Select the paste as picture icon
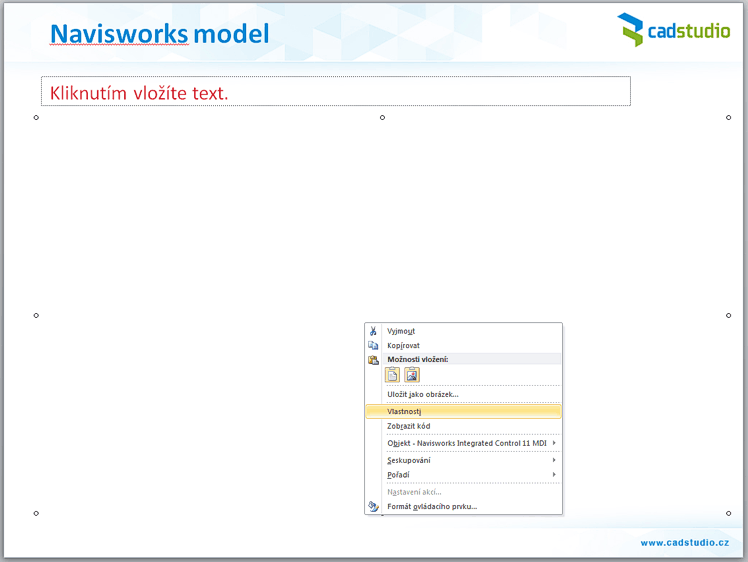748x562 pixels. click(412, 375)
